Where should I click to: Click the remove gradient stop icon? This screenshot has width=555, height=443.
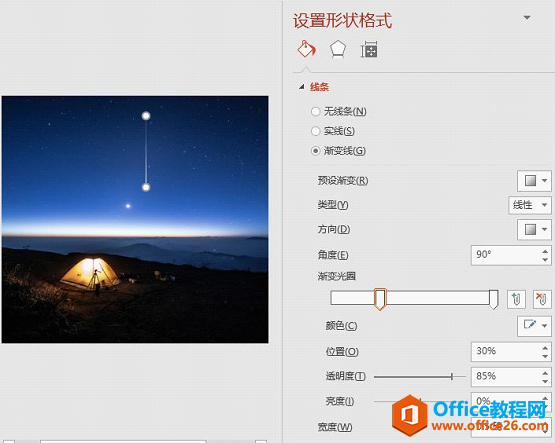tap(542, 299)
